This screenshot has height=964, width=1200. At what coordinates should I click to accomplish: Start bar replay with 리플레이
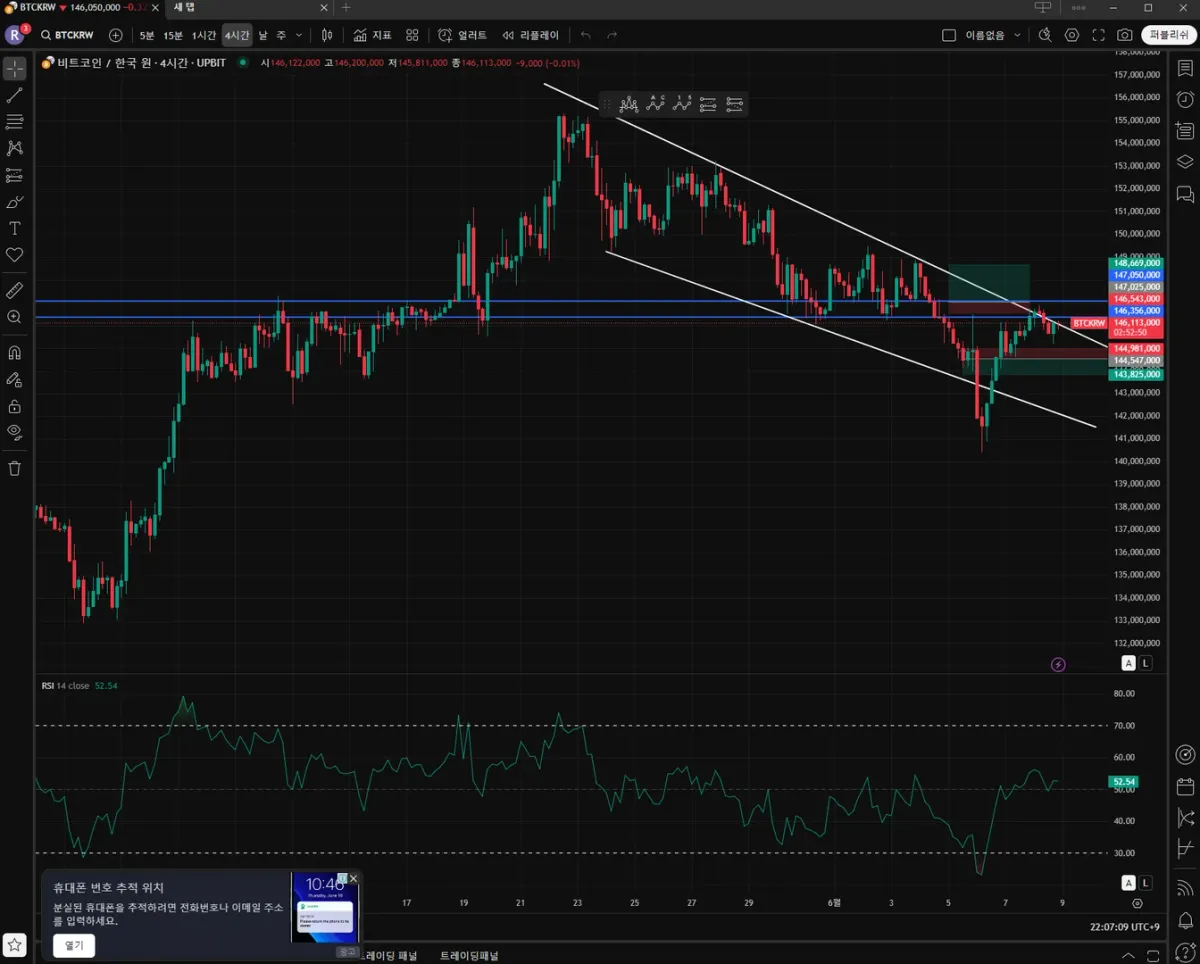[x=531, y=35]
